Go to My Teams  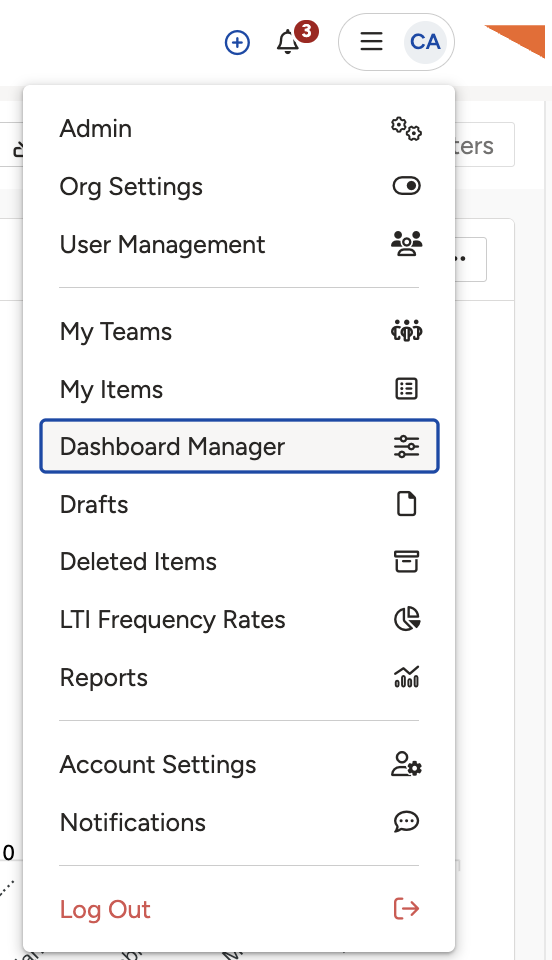(x=239, y=331)
